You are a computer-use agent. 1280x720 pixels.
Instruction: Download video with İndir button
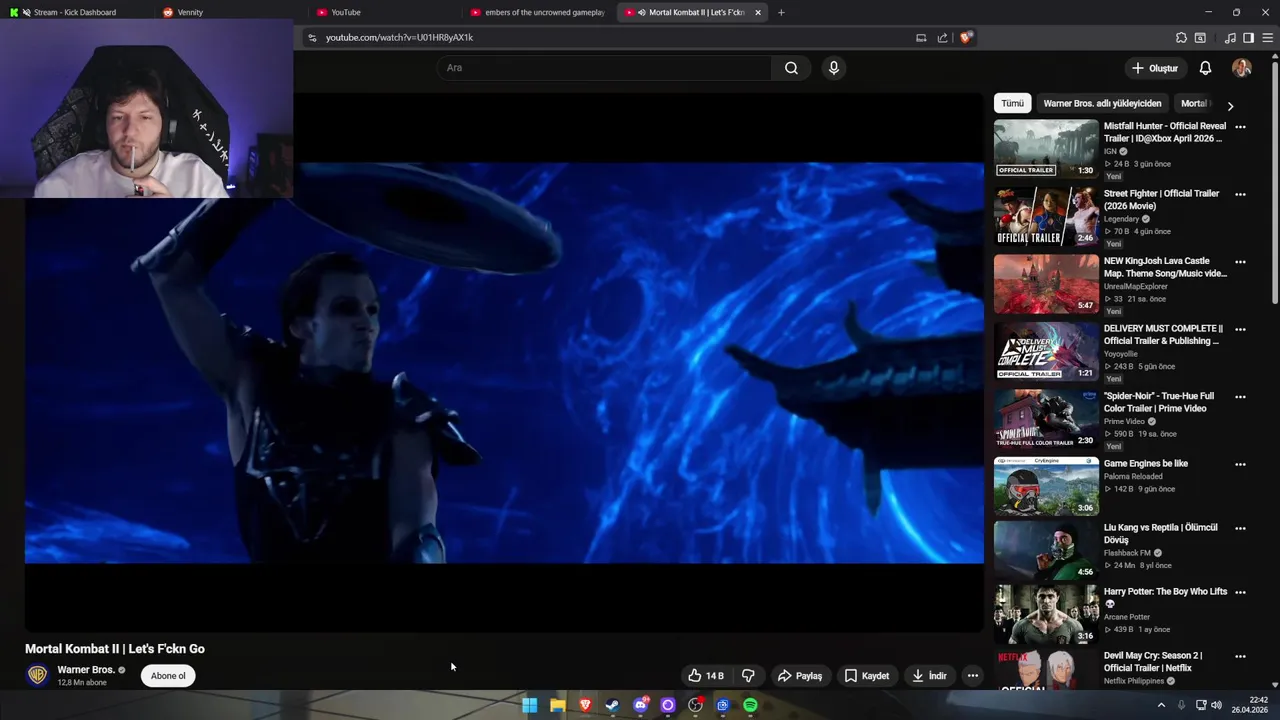pos(929,676)
